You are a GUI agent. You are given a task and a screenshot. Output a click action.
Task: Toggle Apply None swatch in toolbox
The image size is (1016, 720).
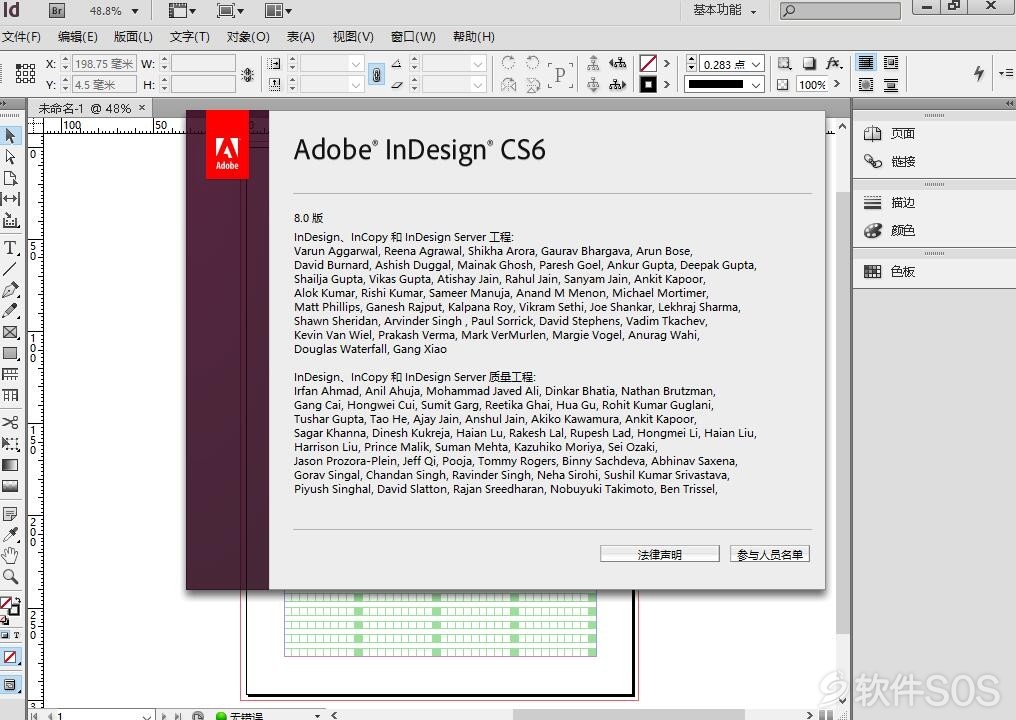pyautogui.click(x=10, y=657)
